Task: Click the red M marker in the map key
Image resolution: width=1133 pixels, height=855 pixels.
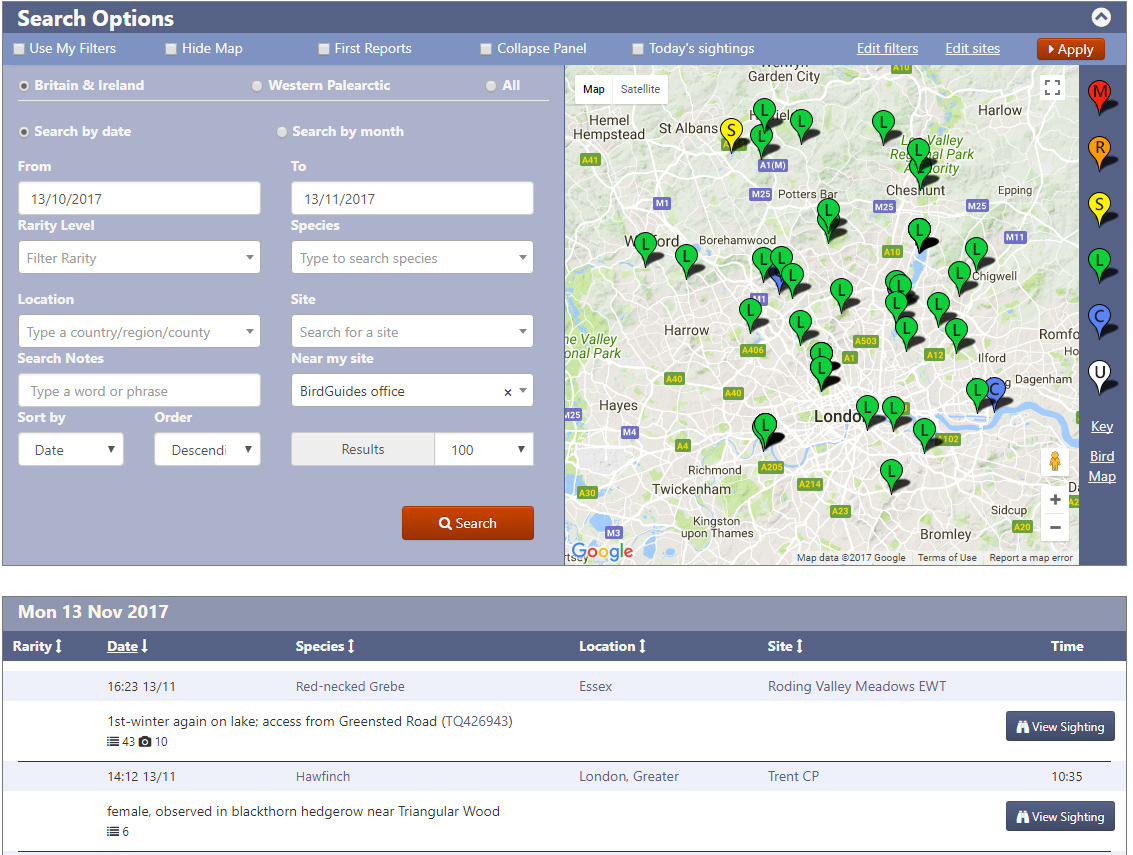Action: click(x=1100, y=96)
